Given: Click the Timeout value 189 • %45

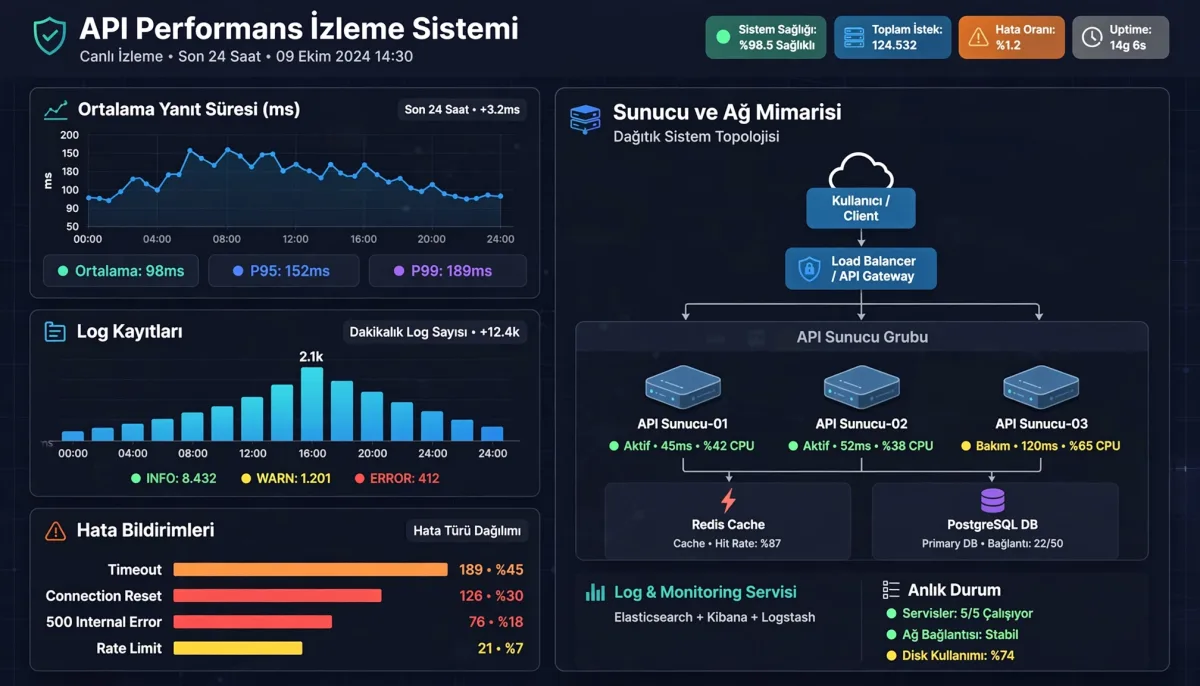Looking at the screenshot, I should tap(491, 570).
